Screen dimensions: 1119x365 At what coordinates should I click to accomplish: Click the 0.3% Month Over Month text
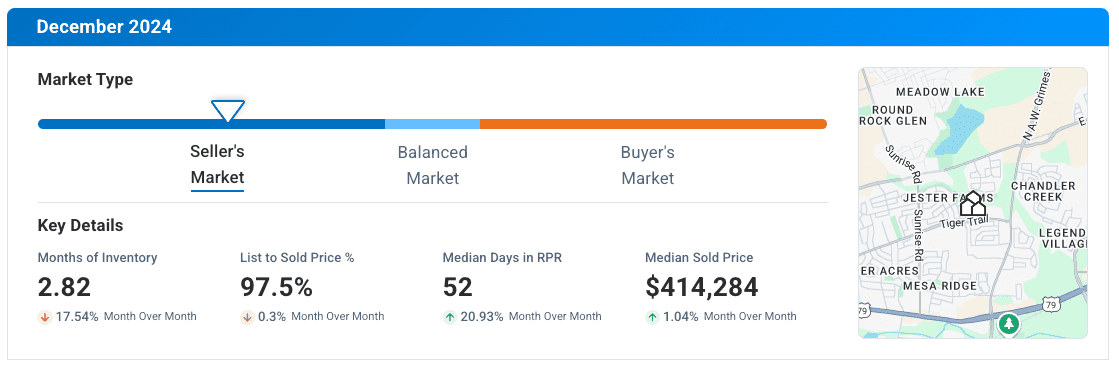(x=320, y=316)
